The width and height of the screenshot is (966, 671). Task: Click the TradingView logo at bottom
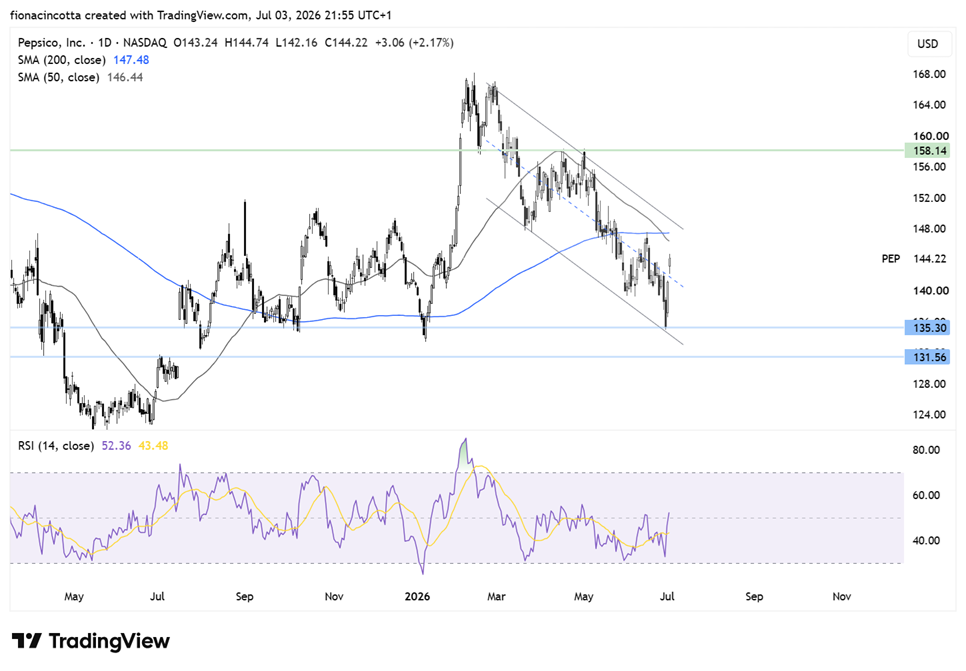pyautogui.click(x=91, y=641)
